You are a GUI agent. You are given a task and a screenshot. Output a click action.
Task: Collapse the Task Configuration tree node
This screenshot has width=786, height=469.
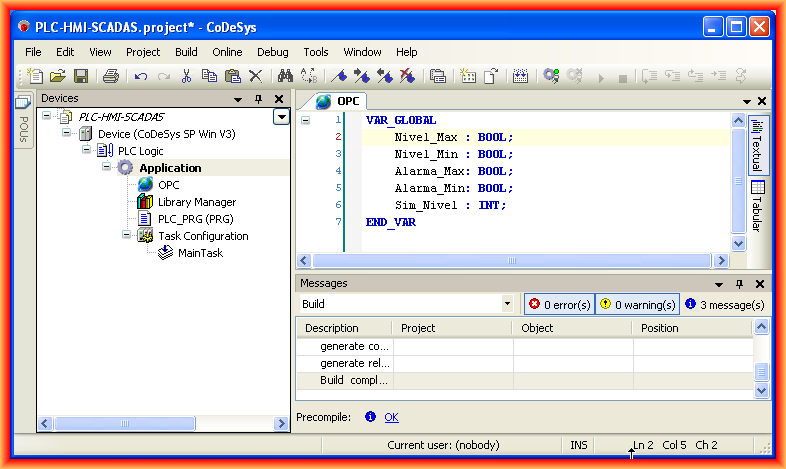point(127,236)
